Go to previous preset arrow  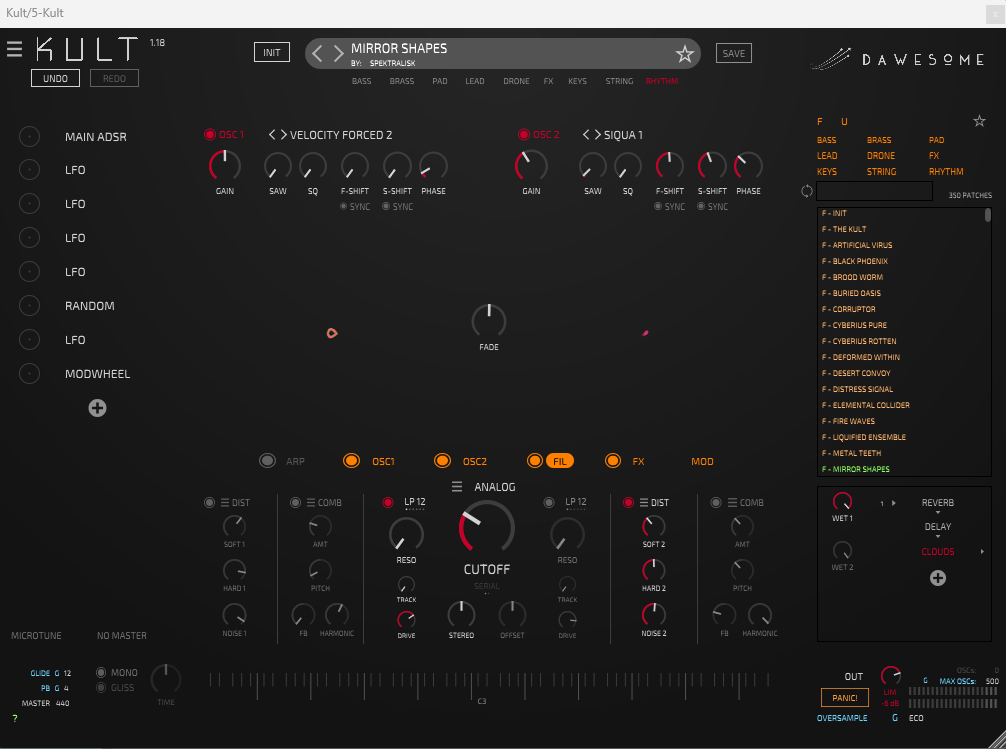tap(317, 53)
